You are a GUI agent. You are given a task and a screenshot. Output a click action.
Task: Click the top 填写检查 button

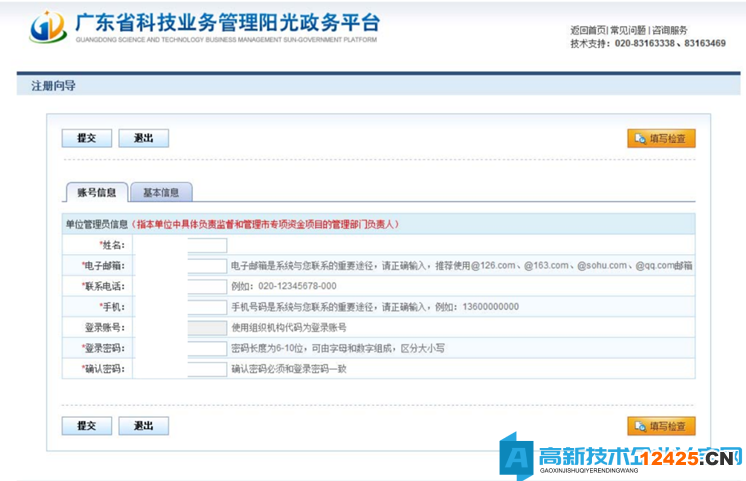point(661,138)
